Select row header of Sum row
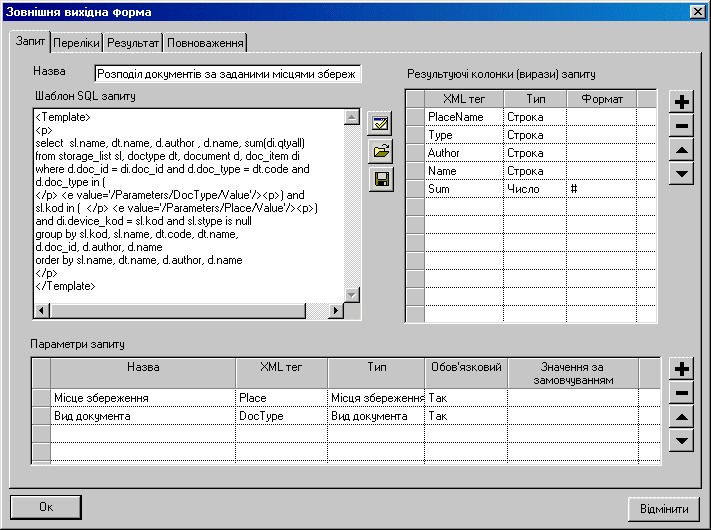711x530 pixels. (x=415, y=189)
